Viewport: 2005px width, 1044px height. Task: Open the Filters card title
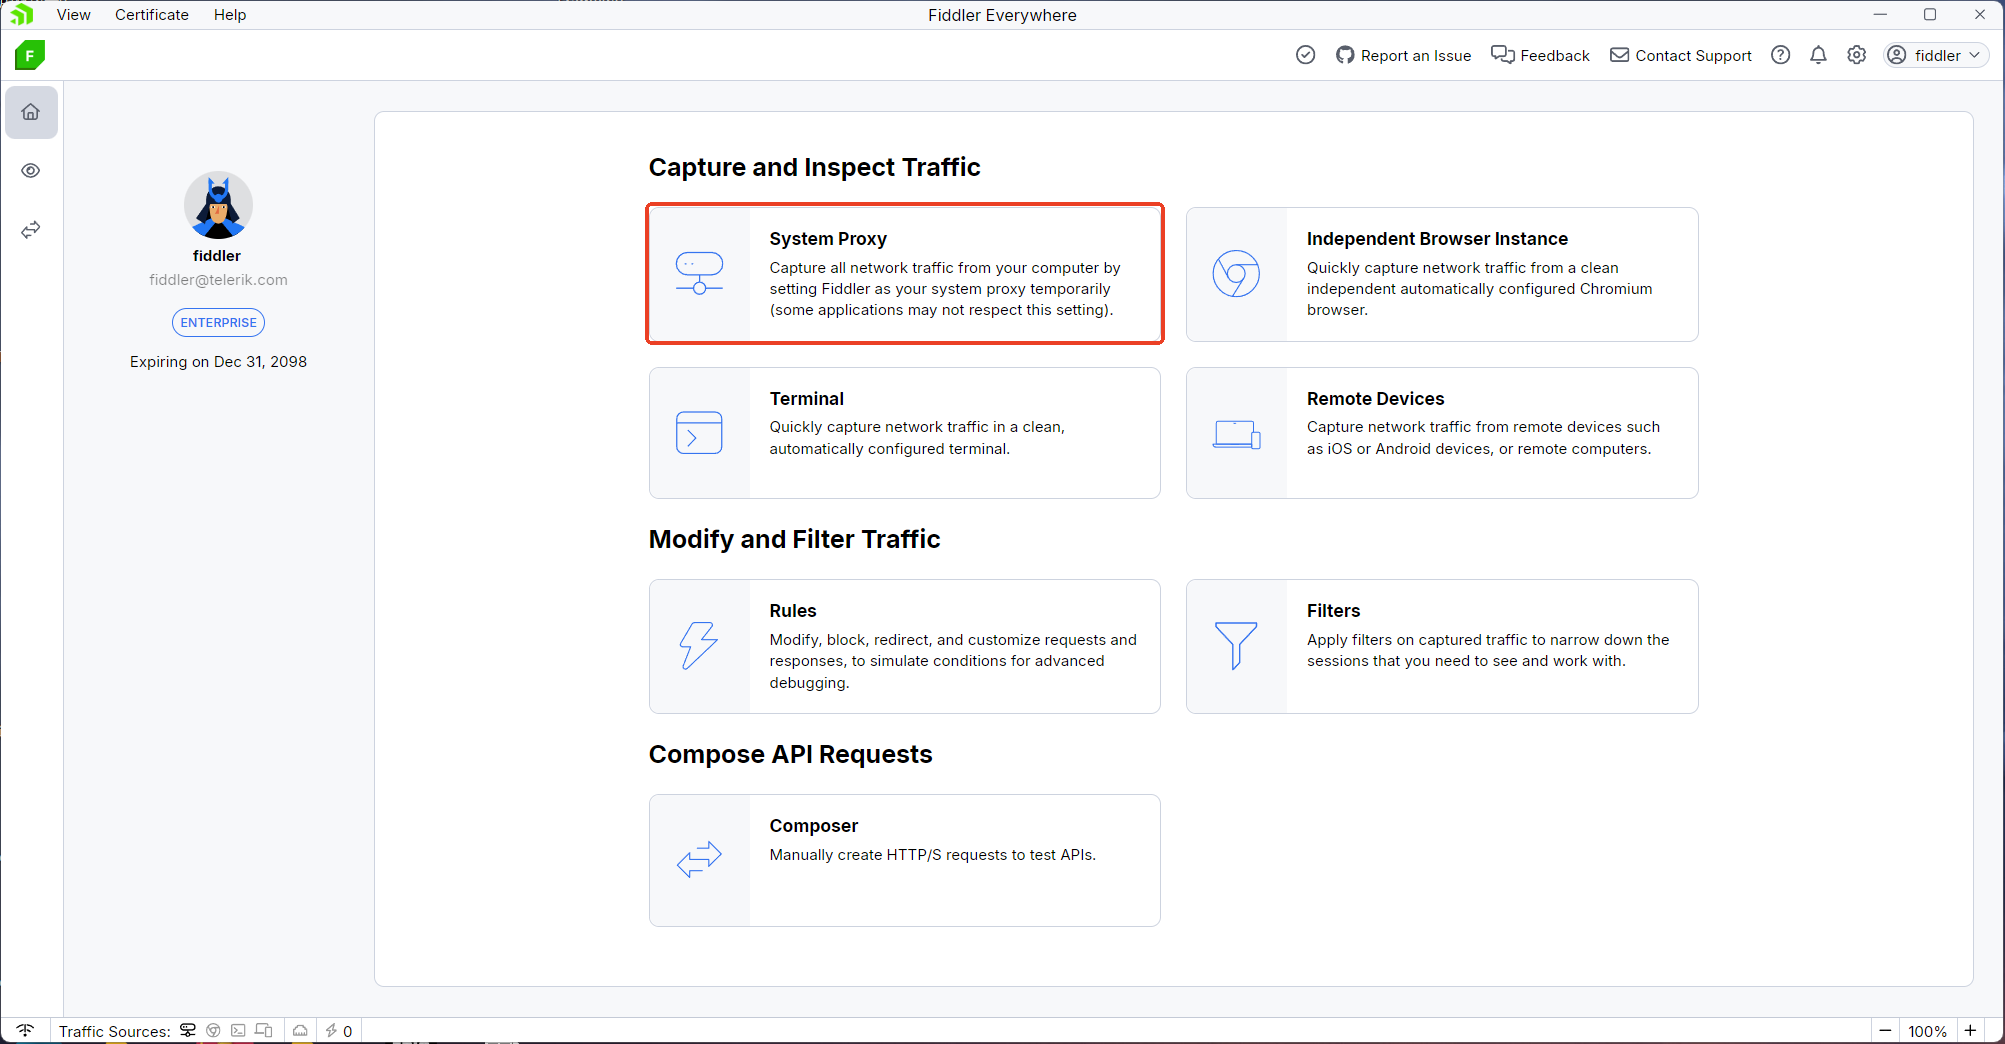point(1333,610)
